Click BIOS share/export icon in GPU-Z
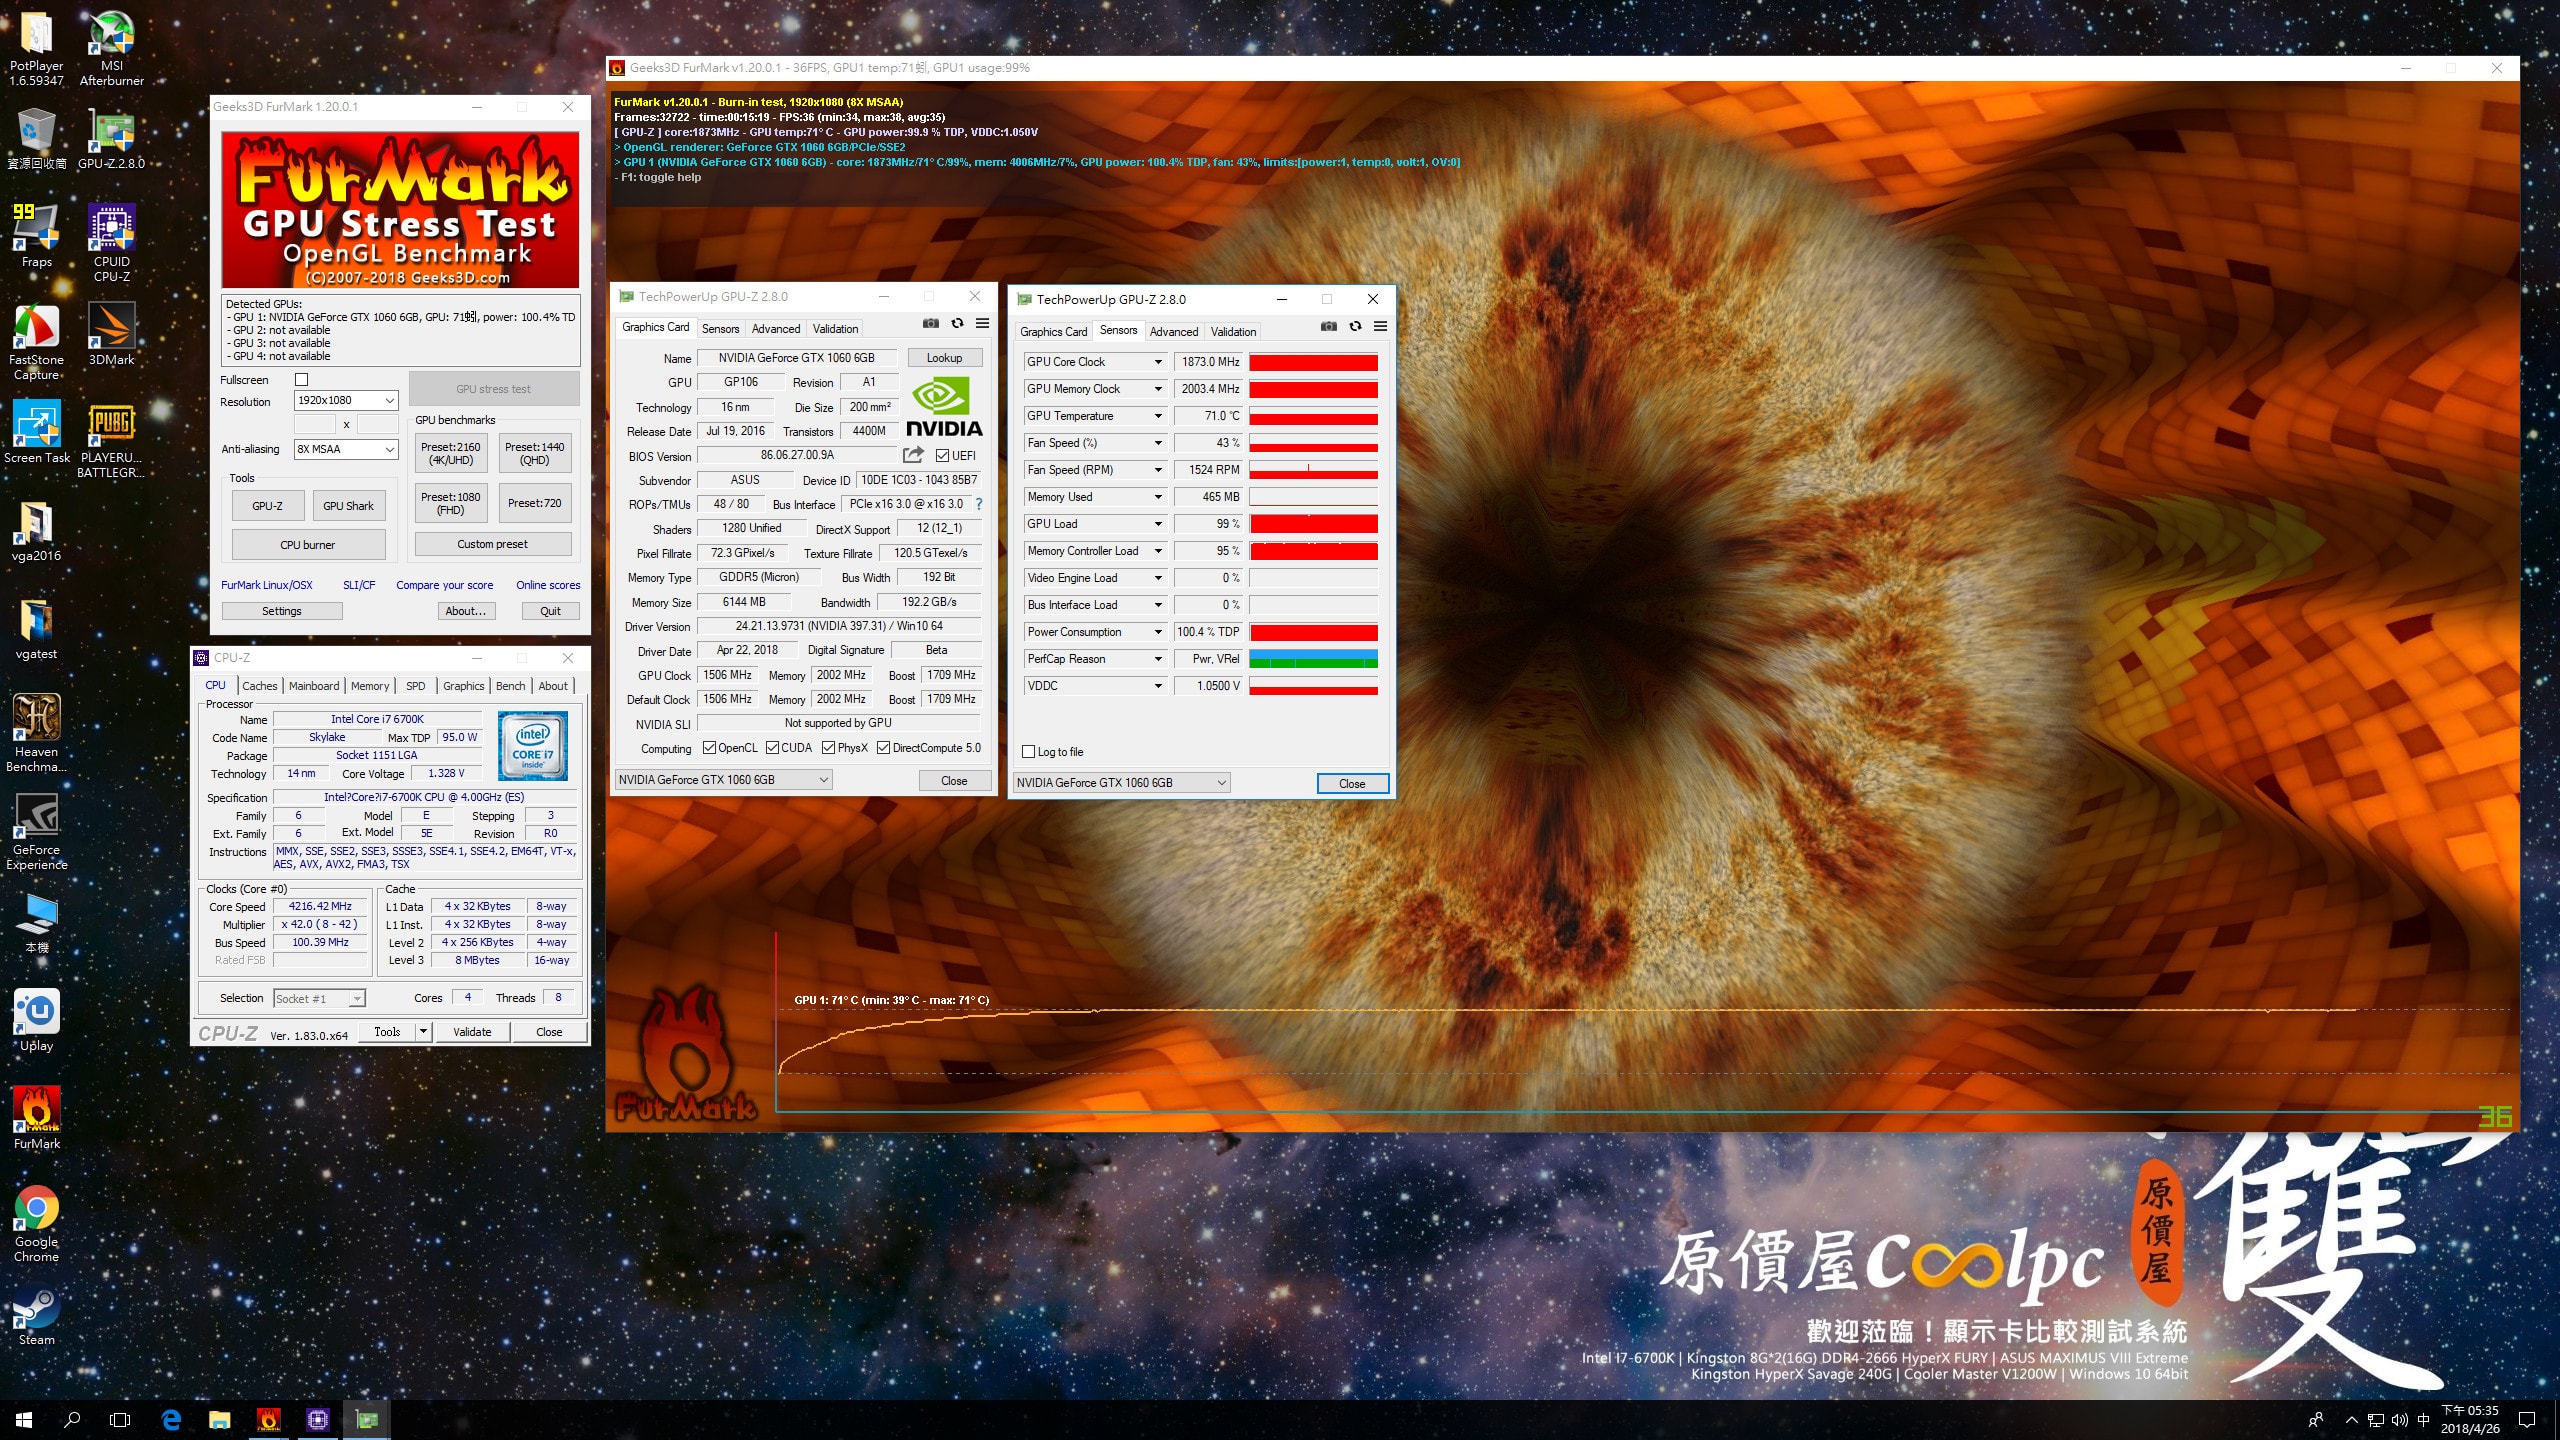Screen dimensions: 2560x1440 click(x=913, y=455)
